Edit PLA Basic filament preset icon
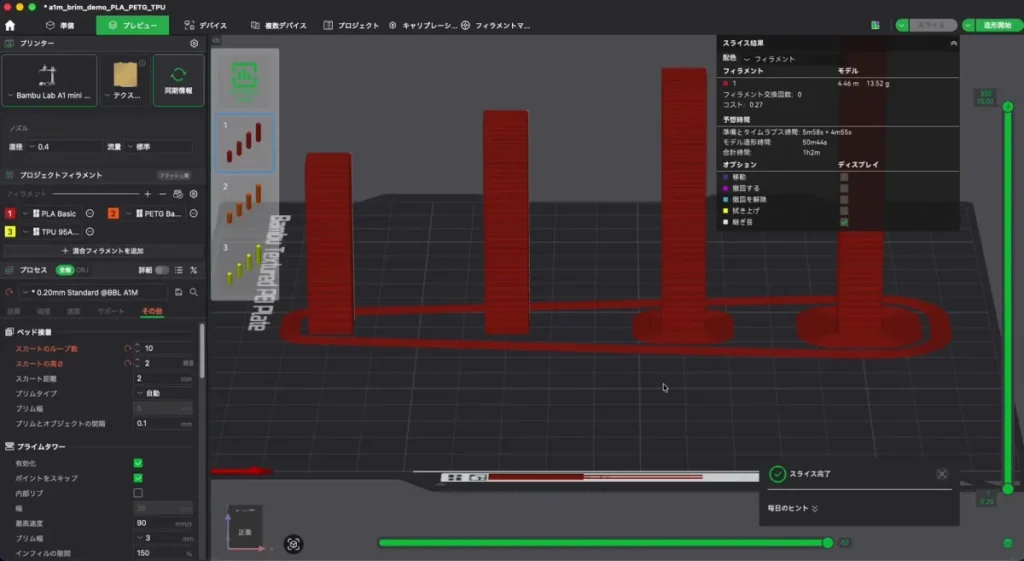This screenshot has height=561, width=1024. point(90,214)
